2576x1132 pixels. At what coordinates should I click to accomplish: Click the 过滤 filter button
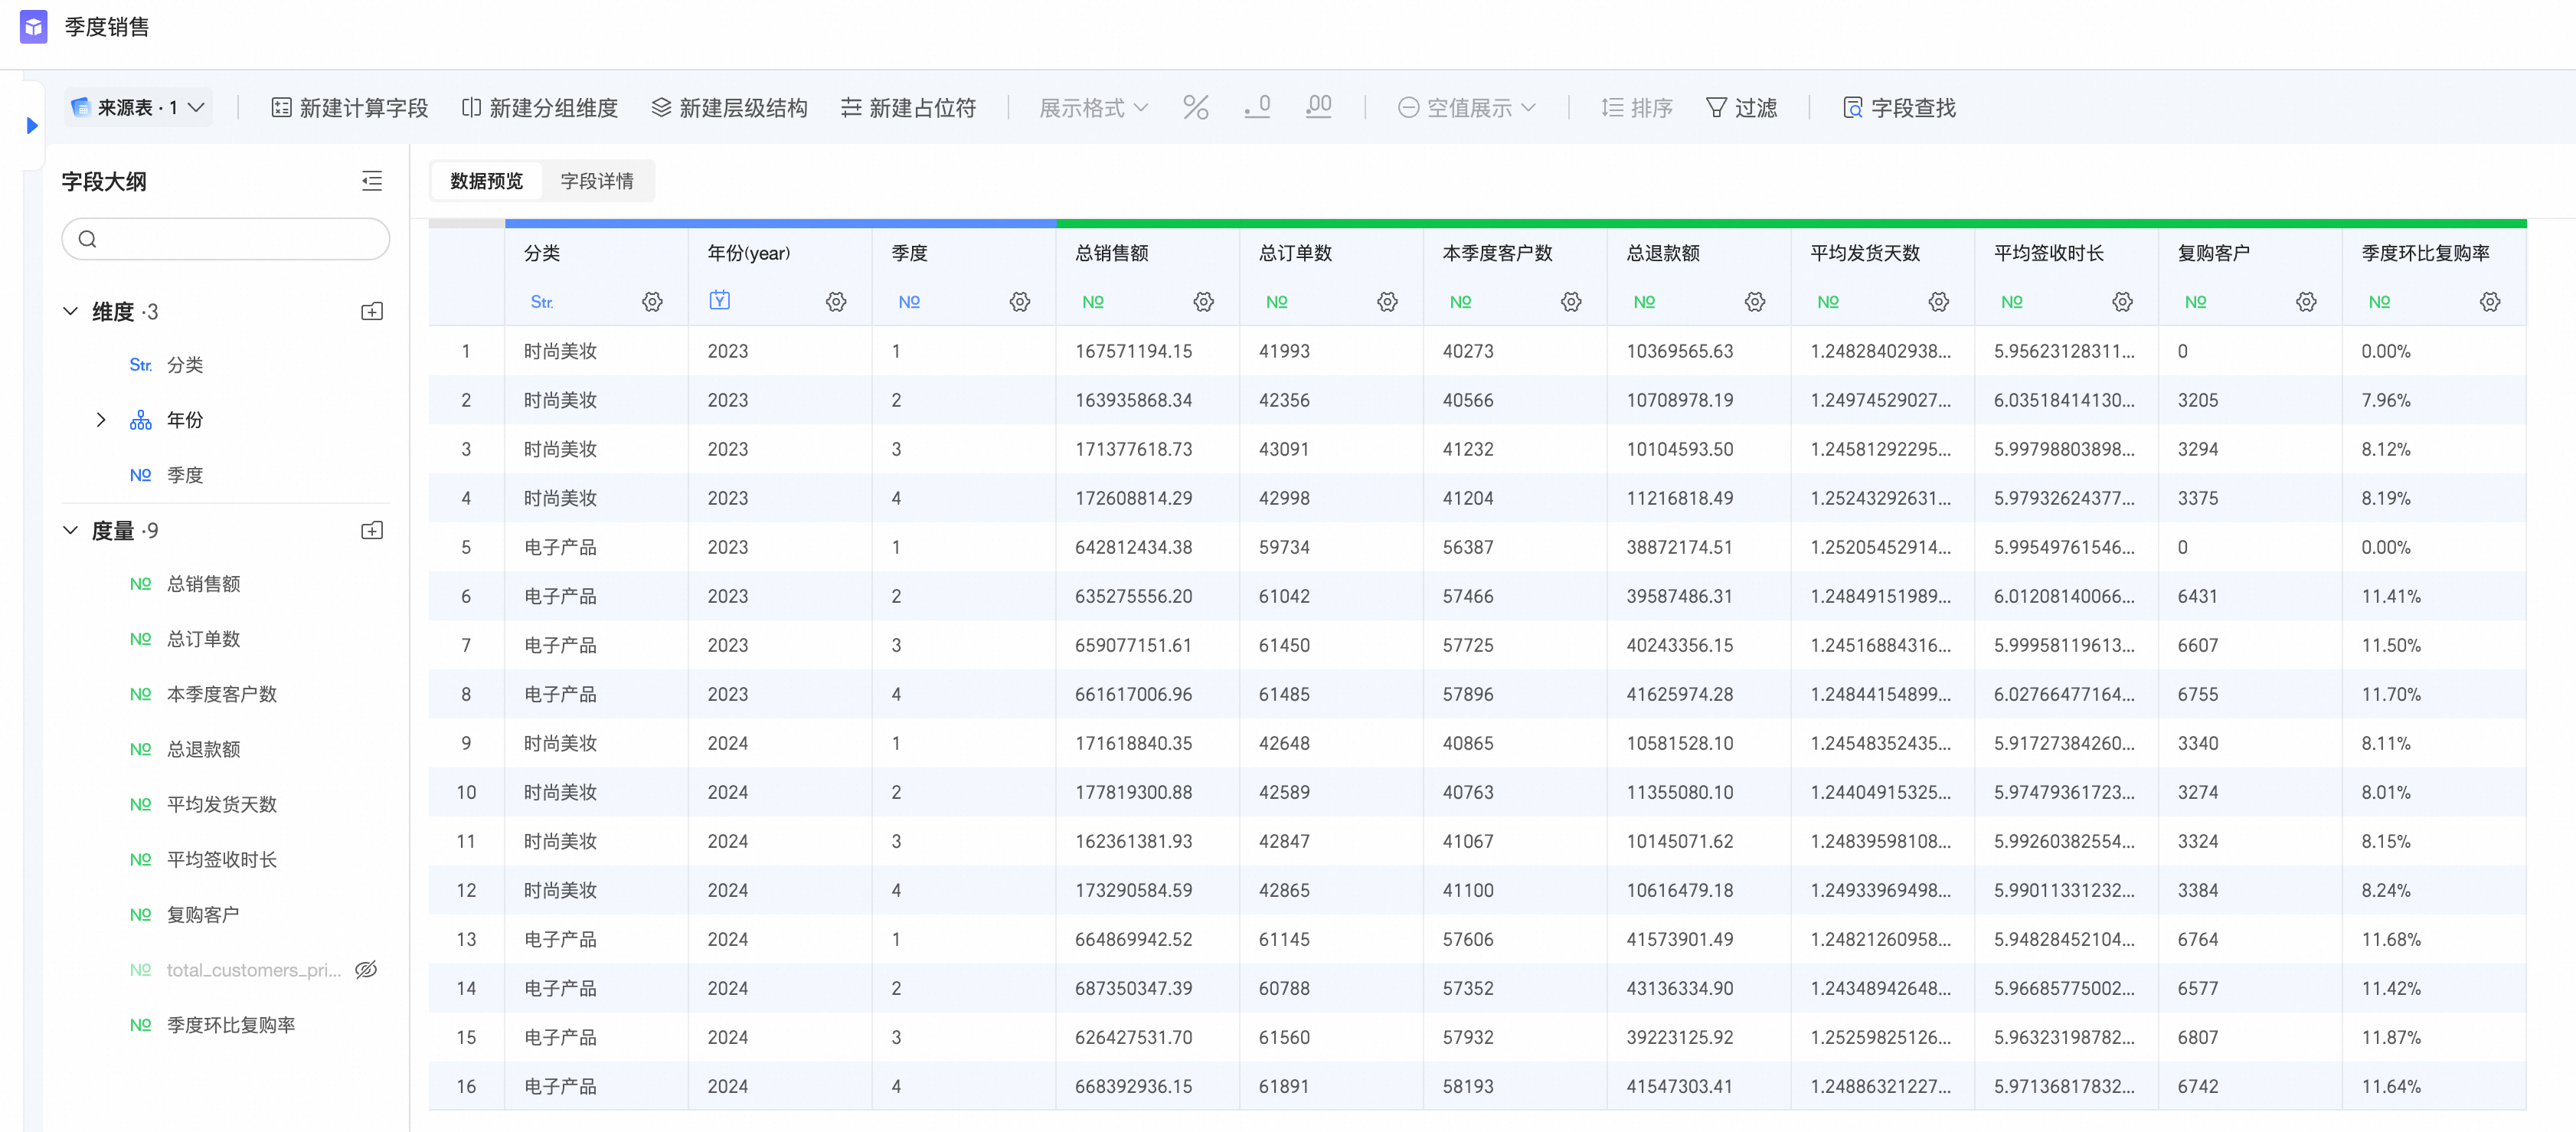1741,107
